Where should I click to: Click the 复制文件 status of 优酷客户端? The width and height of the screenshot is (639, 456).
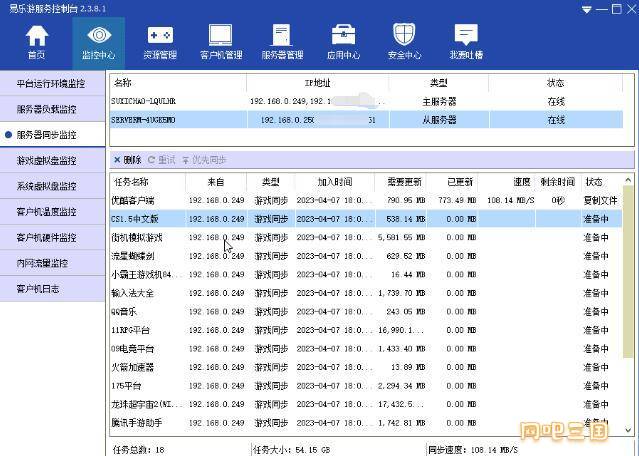click(x=600, y=200)
